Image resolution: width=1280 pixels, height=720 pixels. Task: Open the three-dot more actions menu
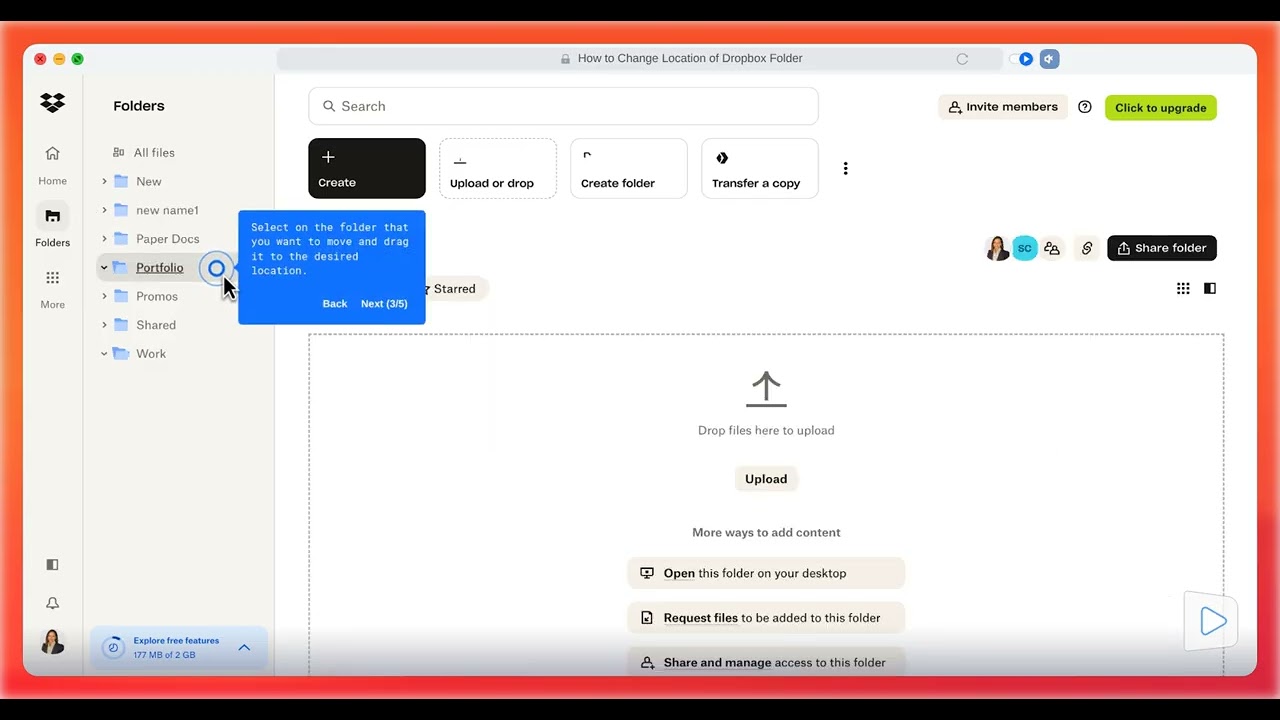tap(845, 168)
